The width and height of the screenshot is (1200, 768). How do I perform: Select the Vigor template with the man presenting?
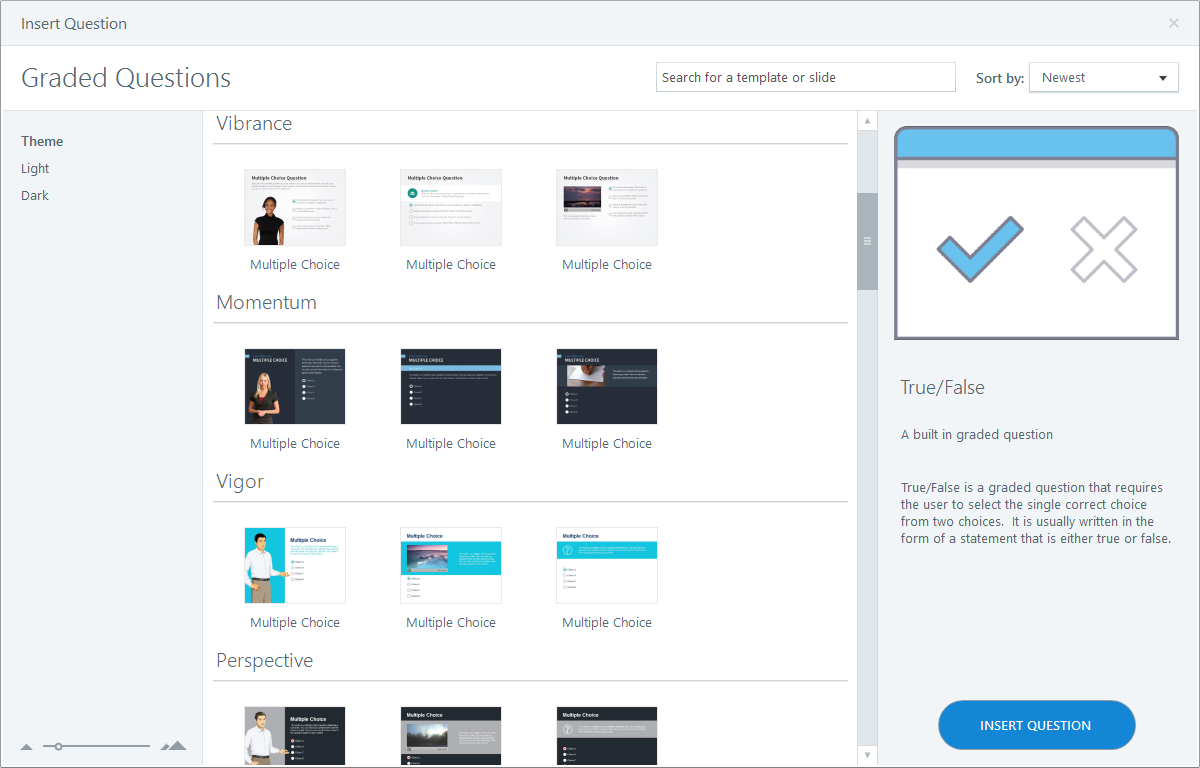point(294,565)
